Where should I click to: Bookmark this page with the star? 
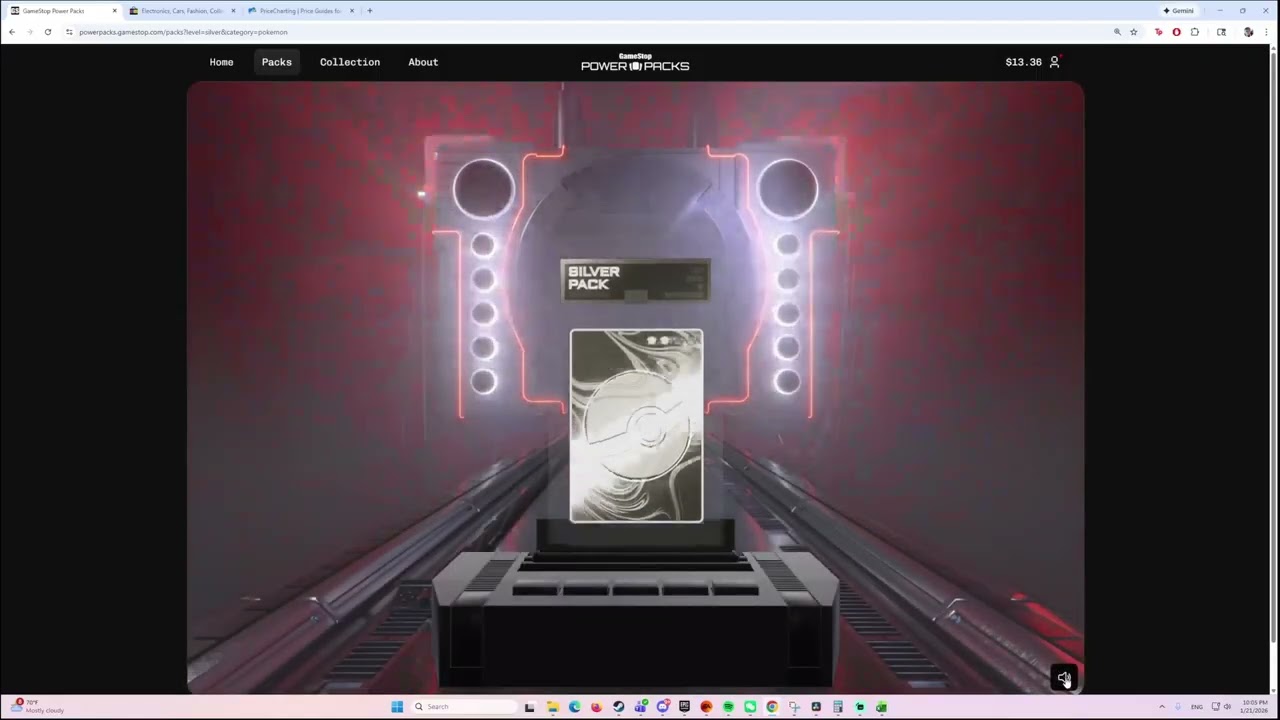coord(1134,32)
